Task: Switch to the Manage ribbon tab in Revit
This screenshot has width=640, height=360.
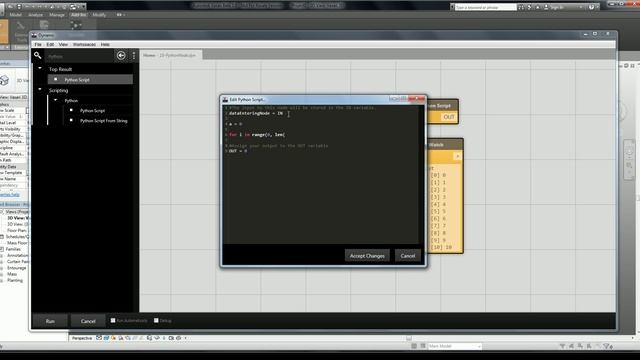Action: tap(57, 15)
